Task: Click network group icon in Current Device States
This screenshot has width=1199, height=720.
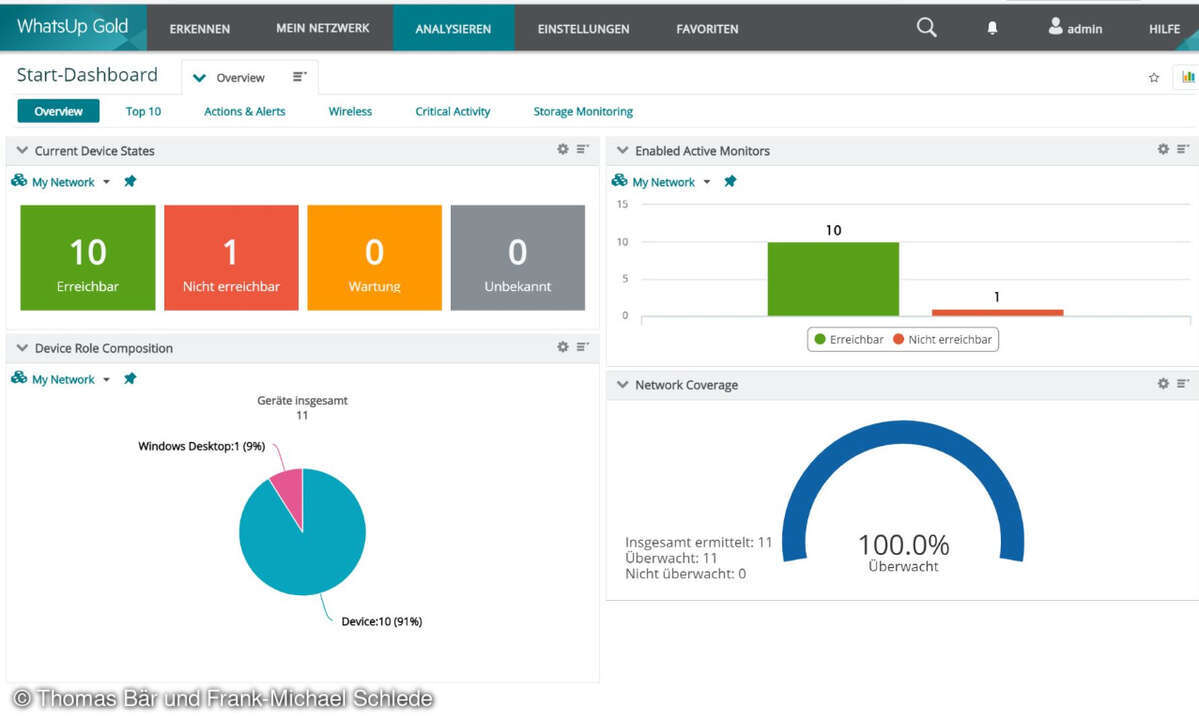Action: [x=19, y=180]
